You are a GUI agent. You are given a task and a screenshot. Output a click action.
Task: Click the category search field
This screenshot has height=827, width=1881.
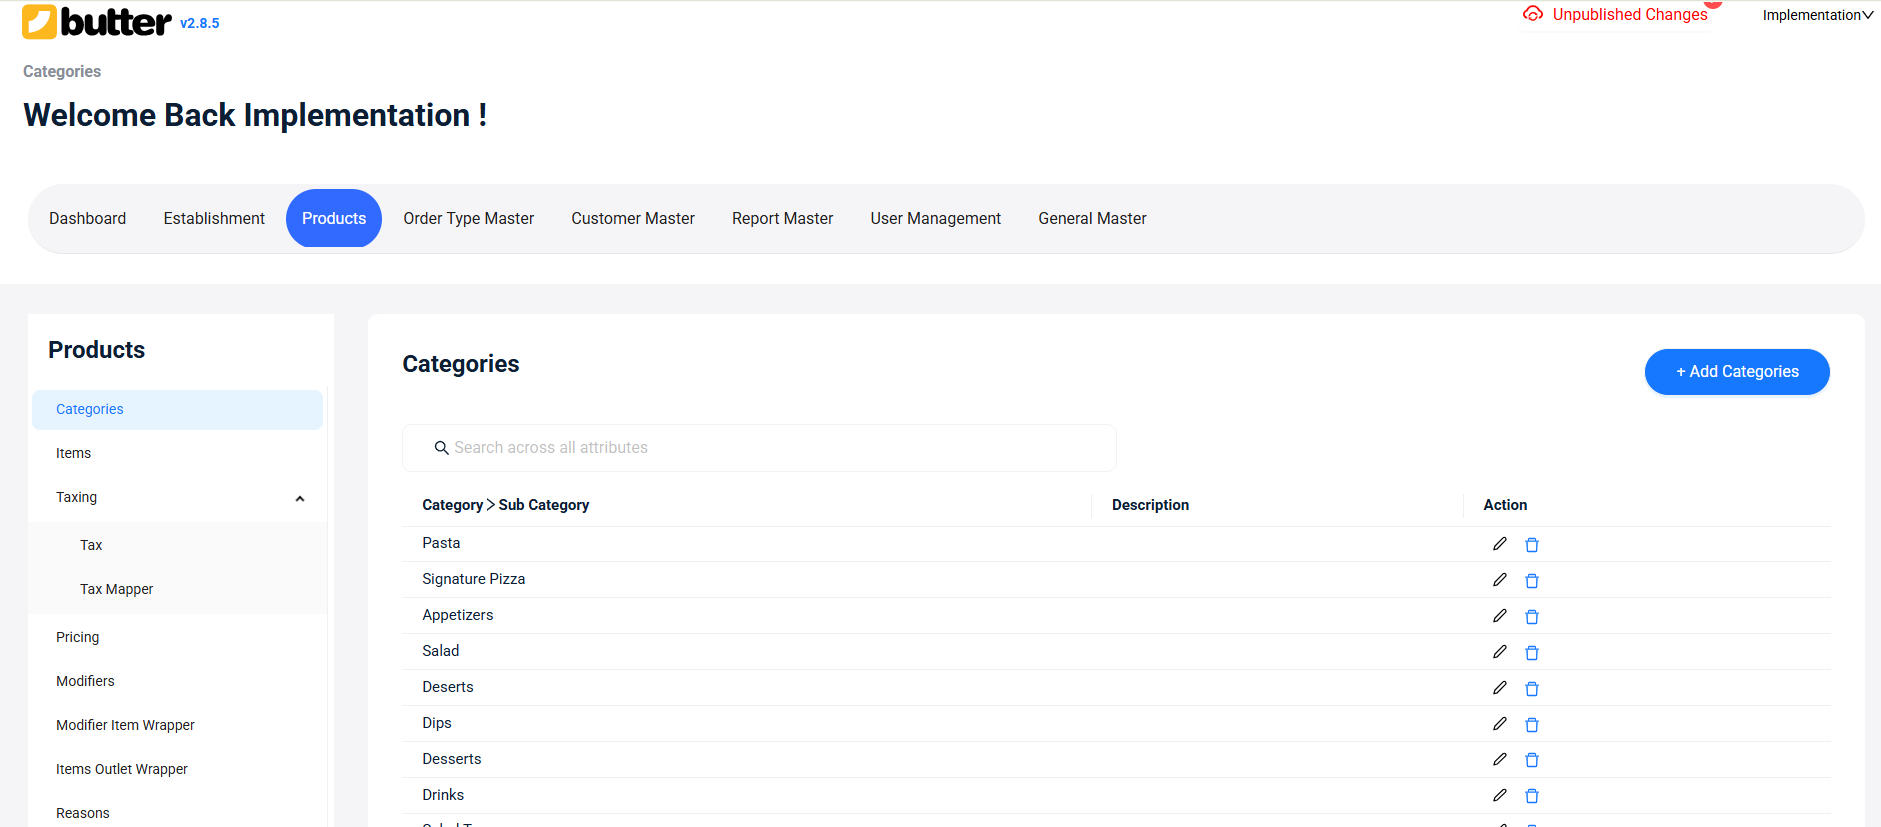click(760, 448)
